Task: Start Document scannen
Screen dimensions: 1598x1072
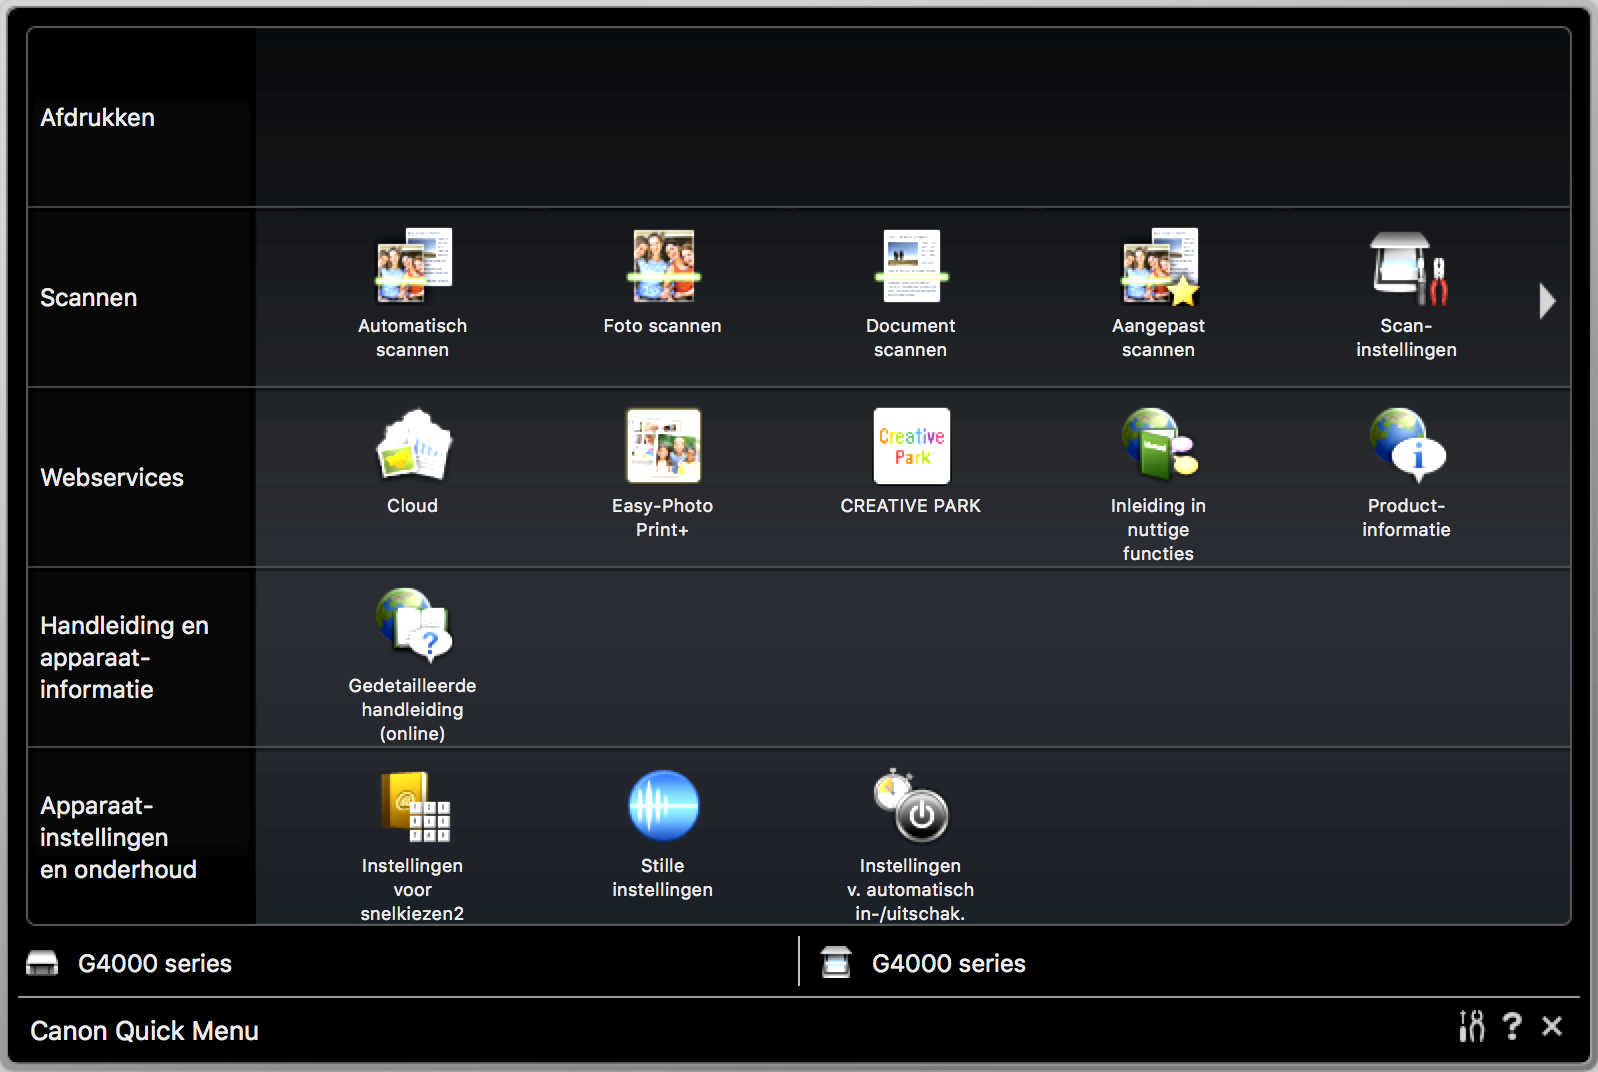Action: point(910,267)
